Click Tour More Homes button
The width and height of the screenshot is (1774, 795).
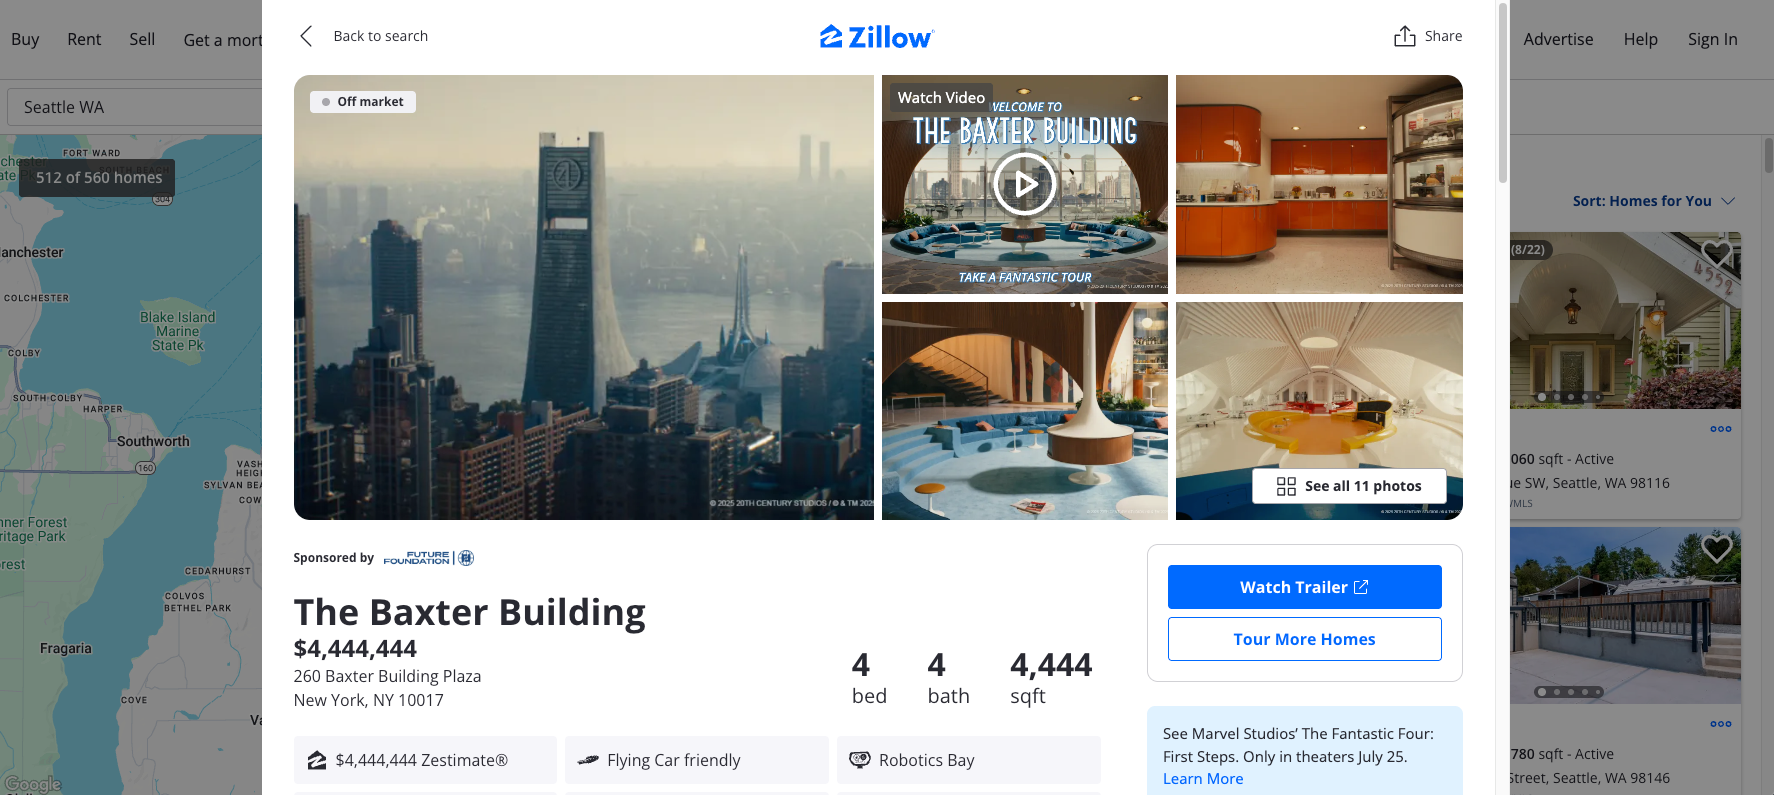(1304, 639)
